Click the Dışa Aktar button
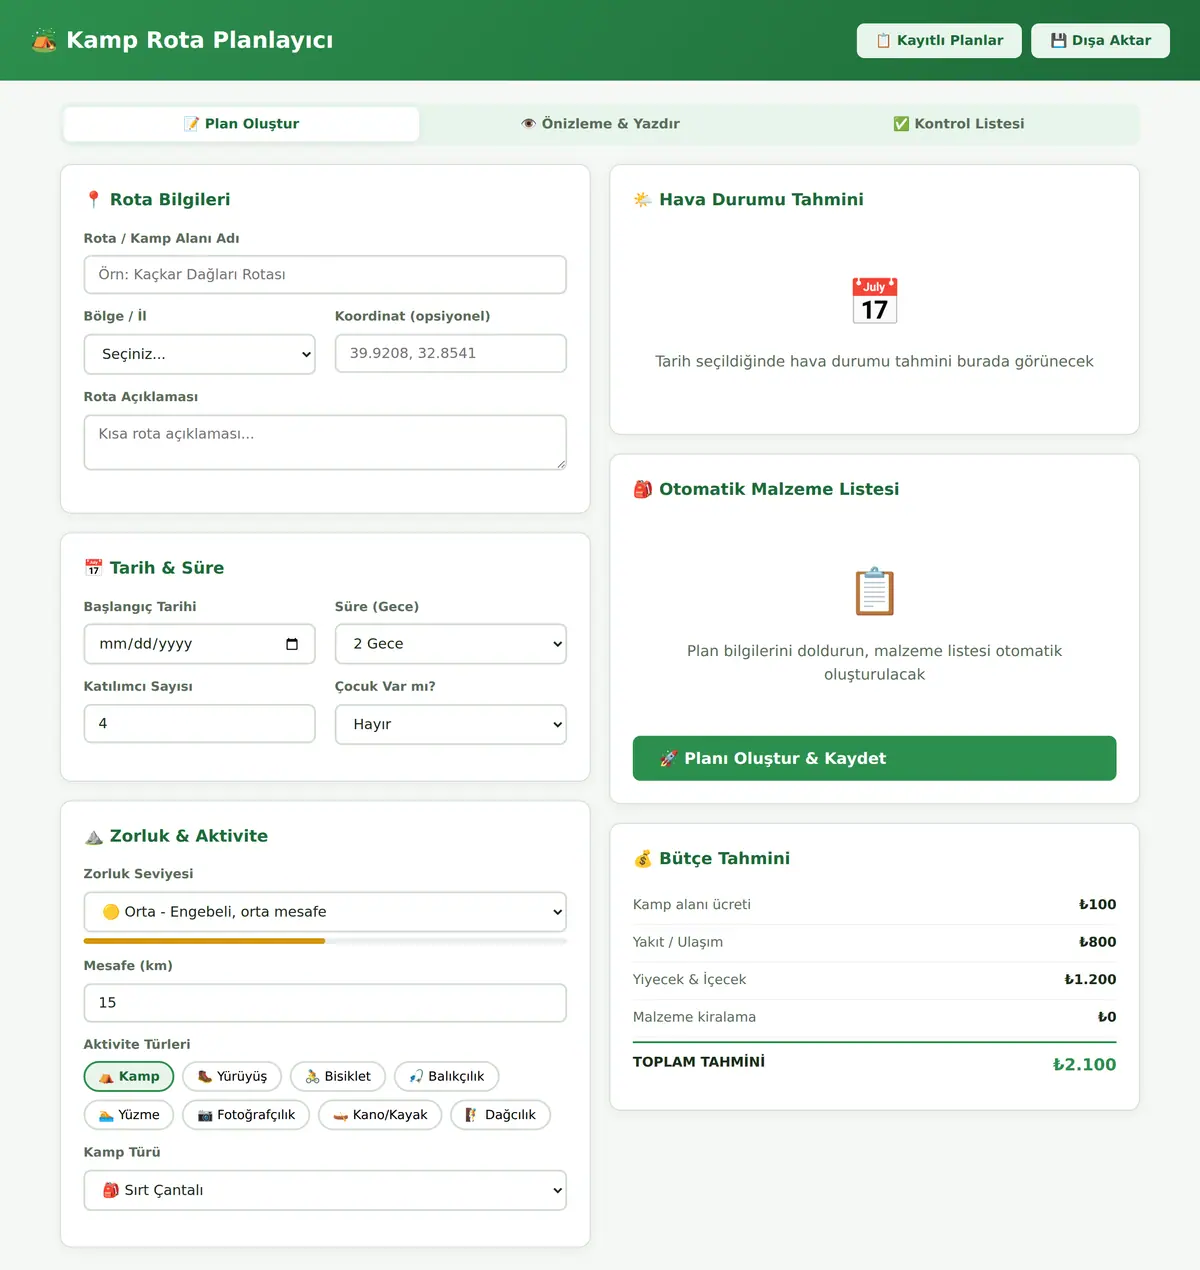The width and height of the screenshot is (1200, 1270). [1100, 41]
